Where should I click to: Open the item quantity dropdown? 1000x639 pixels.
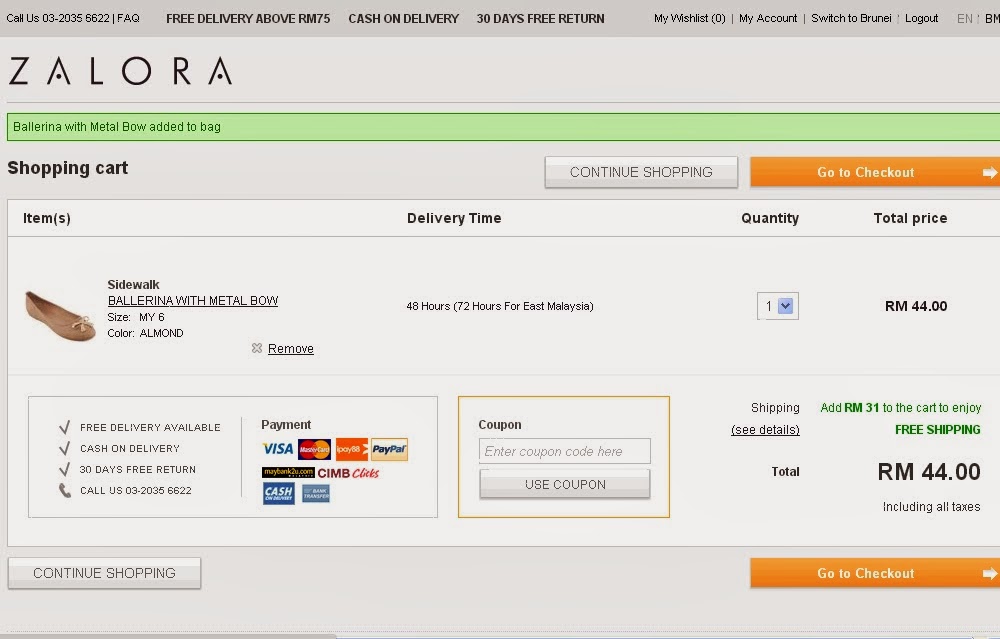tap(778, 306)
